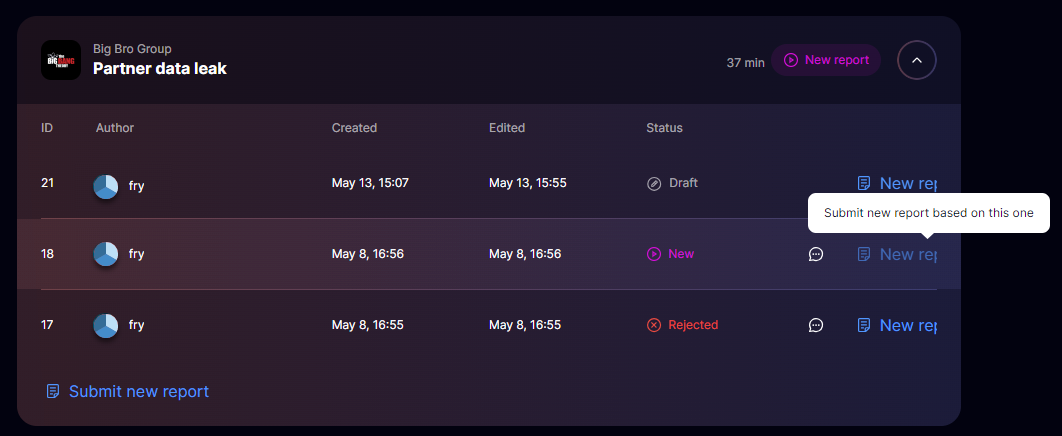Create new report based on report 21

tap(897, 183)
